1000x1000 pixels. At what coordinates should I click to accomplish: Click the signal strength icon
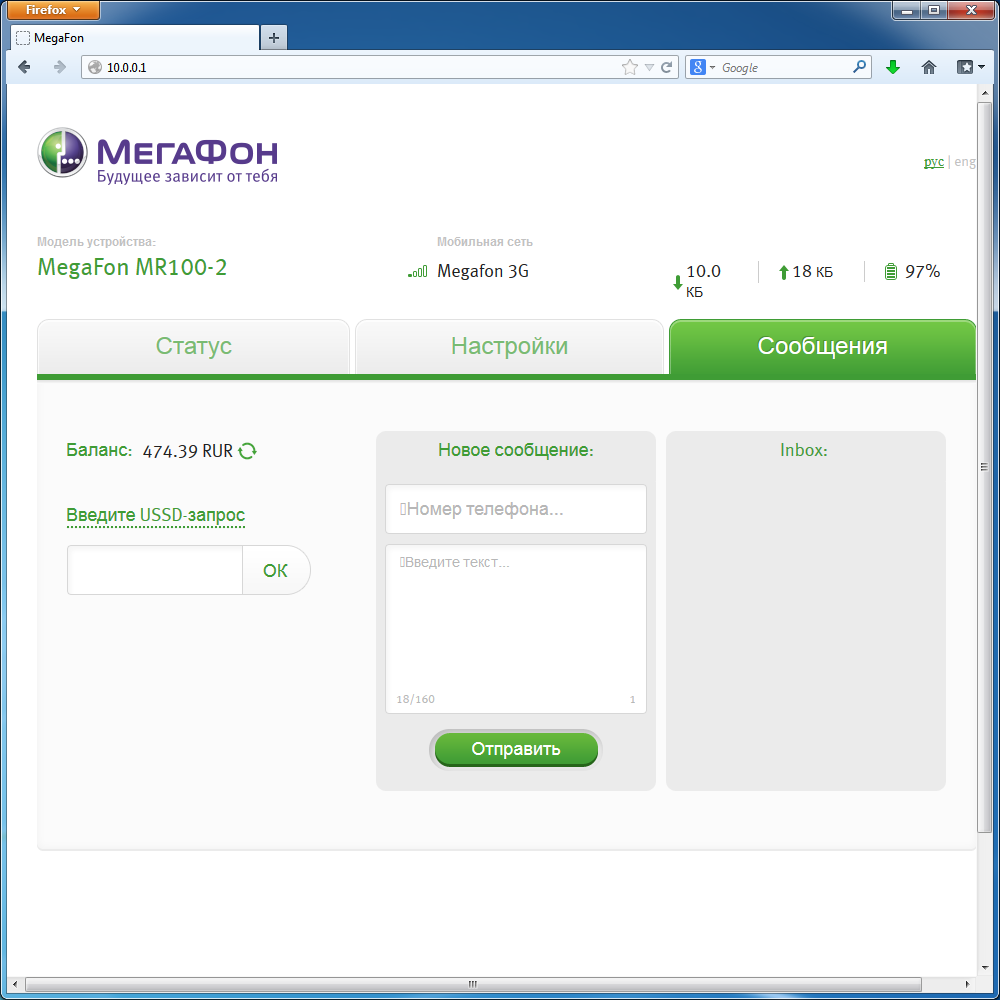coord(418,272)
